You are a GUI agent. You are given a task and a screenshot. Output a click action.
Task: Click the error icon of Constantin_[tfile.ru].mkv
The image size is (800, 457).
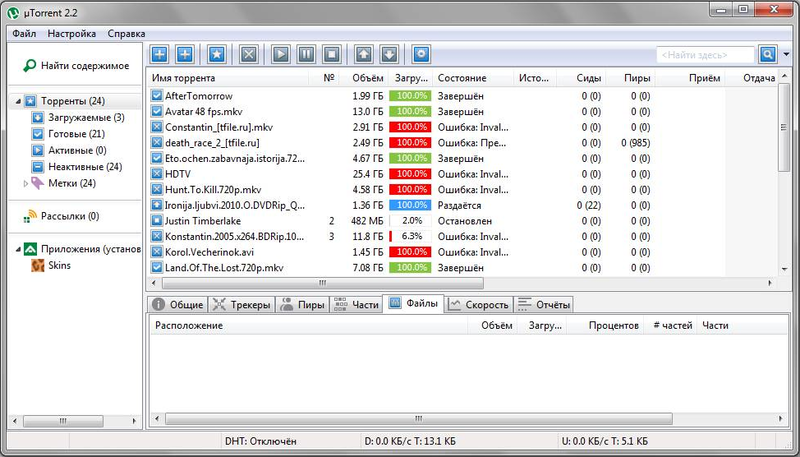(x=157, y=127)
